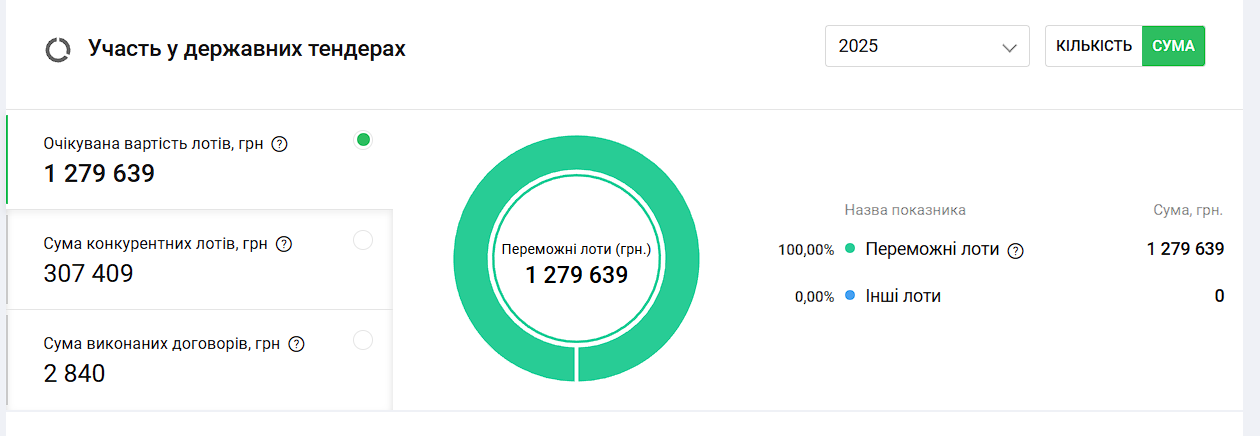Click the Інші лоти sum value 0
Viewport: 1260px width, 436px height.
[1219, 296]
